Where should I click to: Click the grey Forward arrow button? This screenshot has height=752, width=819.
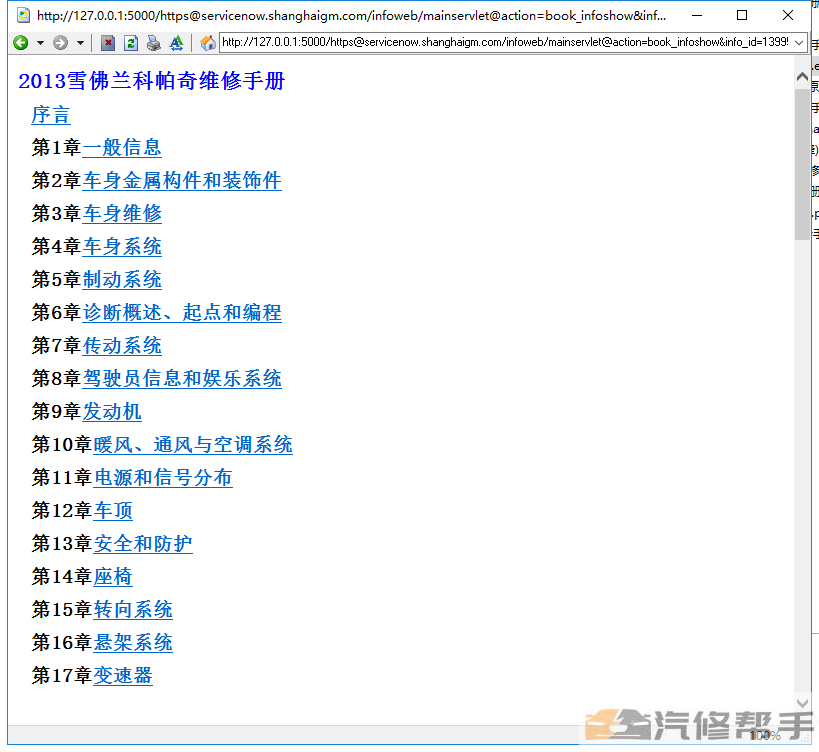pyautogui.click(x=61, y=42)
